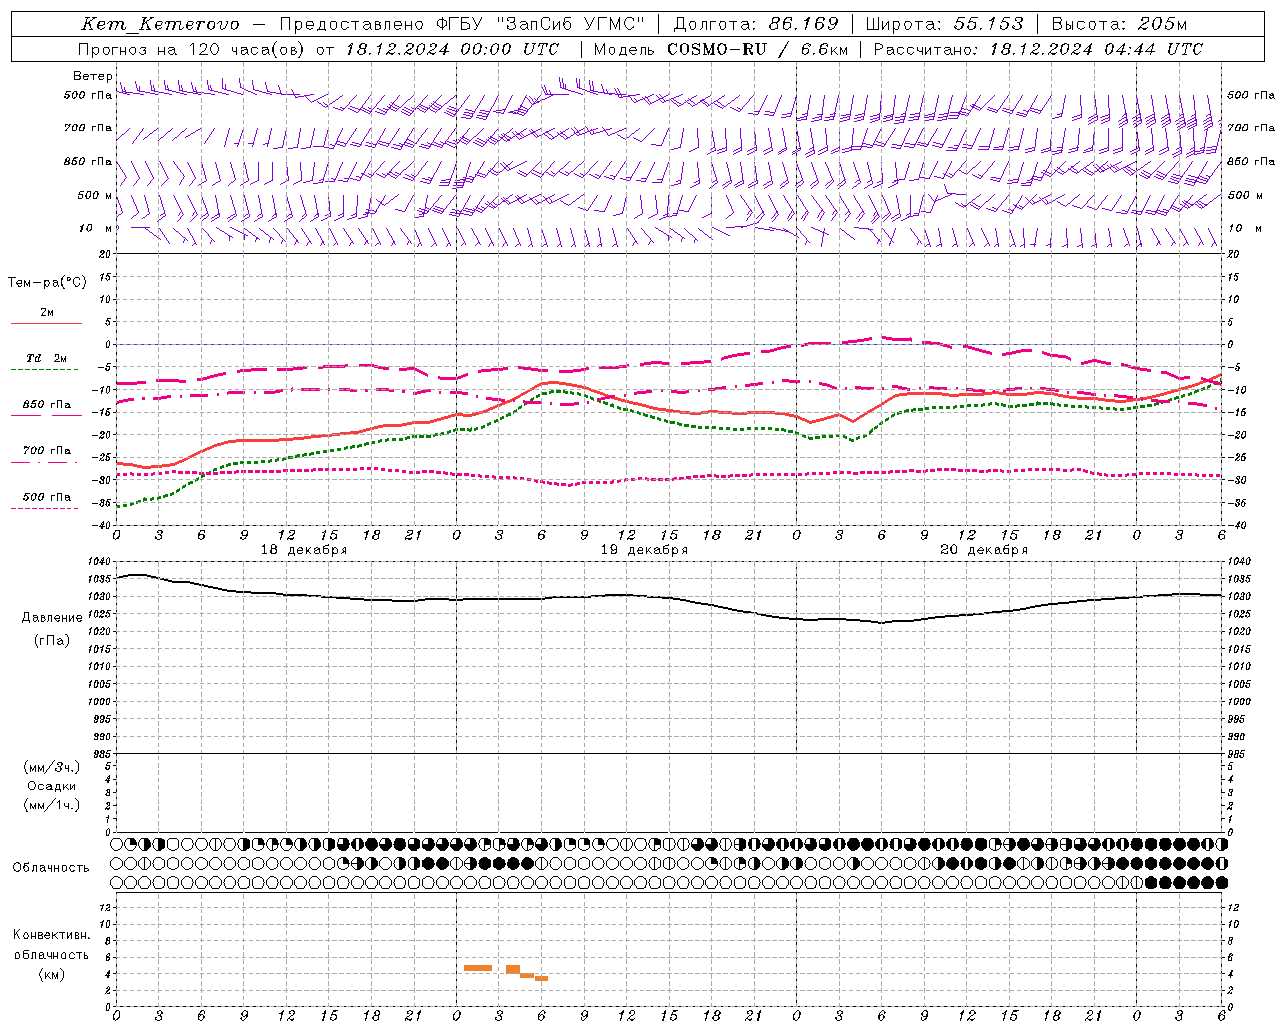Select the Давление pressure panel label
Screen dimensions: 1280x1024
click(50, 618)
